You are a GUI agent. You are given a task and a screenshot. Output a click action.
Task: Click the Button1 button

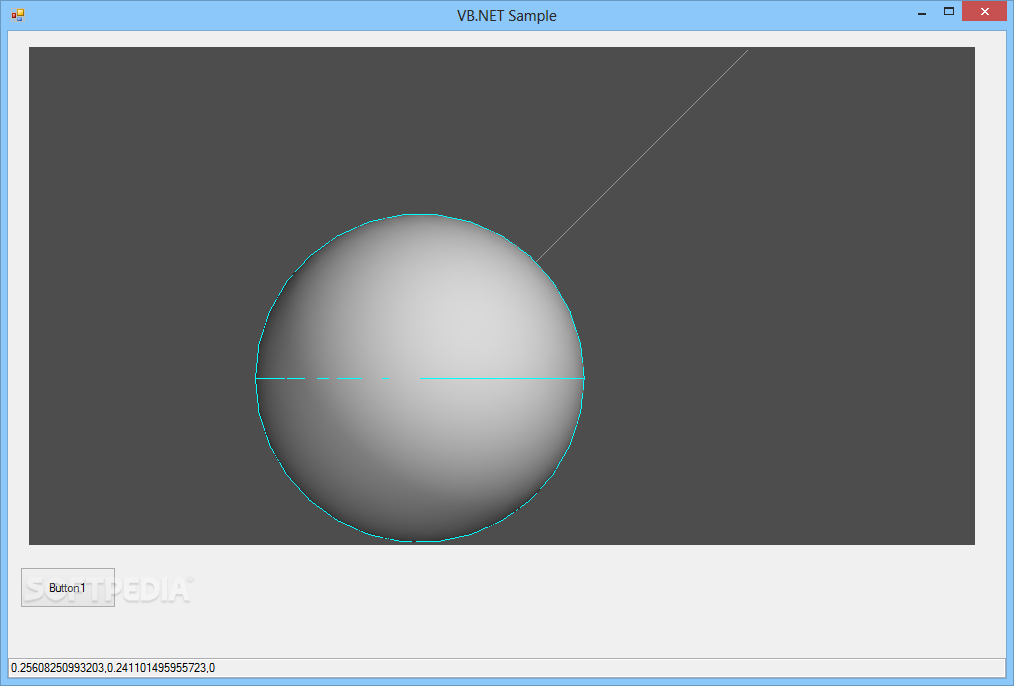tap(68, 588)
